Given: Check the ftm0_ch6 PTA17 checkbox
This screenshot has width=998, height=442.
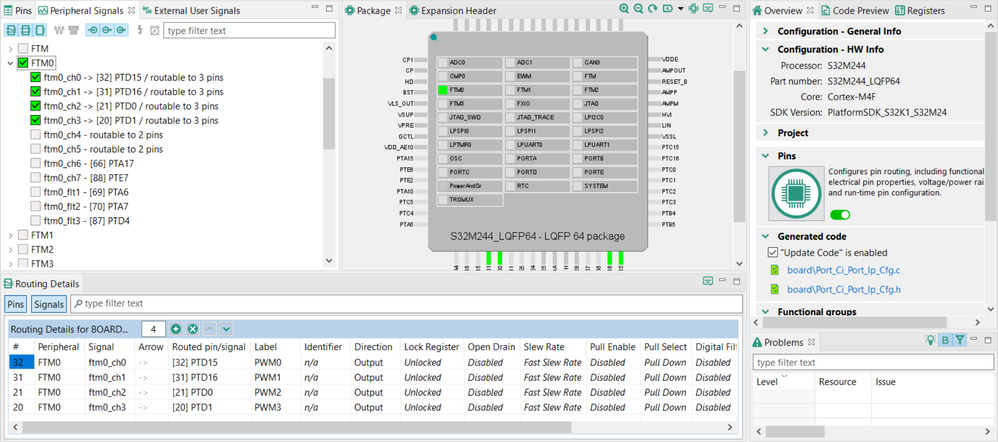Looking at the screenshot, I should (x=36, y=163).
